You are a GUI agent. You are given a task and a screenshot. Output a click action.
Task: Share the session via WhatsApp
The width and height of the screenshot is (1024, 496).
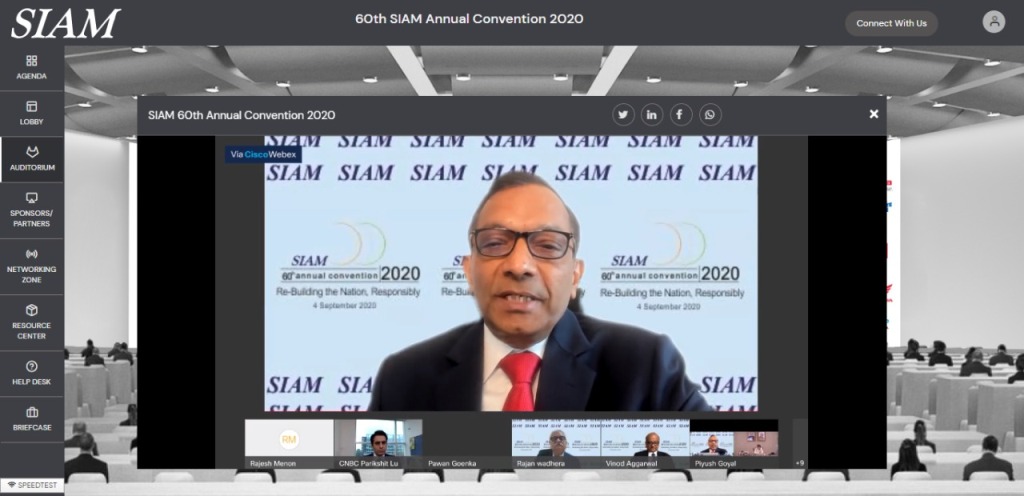point(710,115)
